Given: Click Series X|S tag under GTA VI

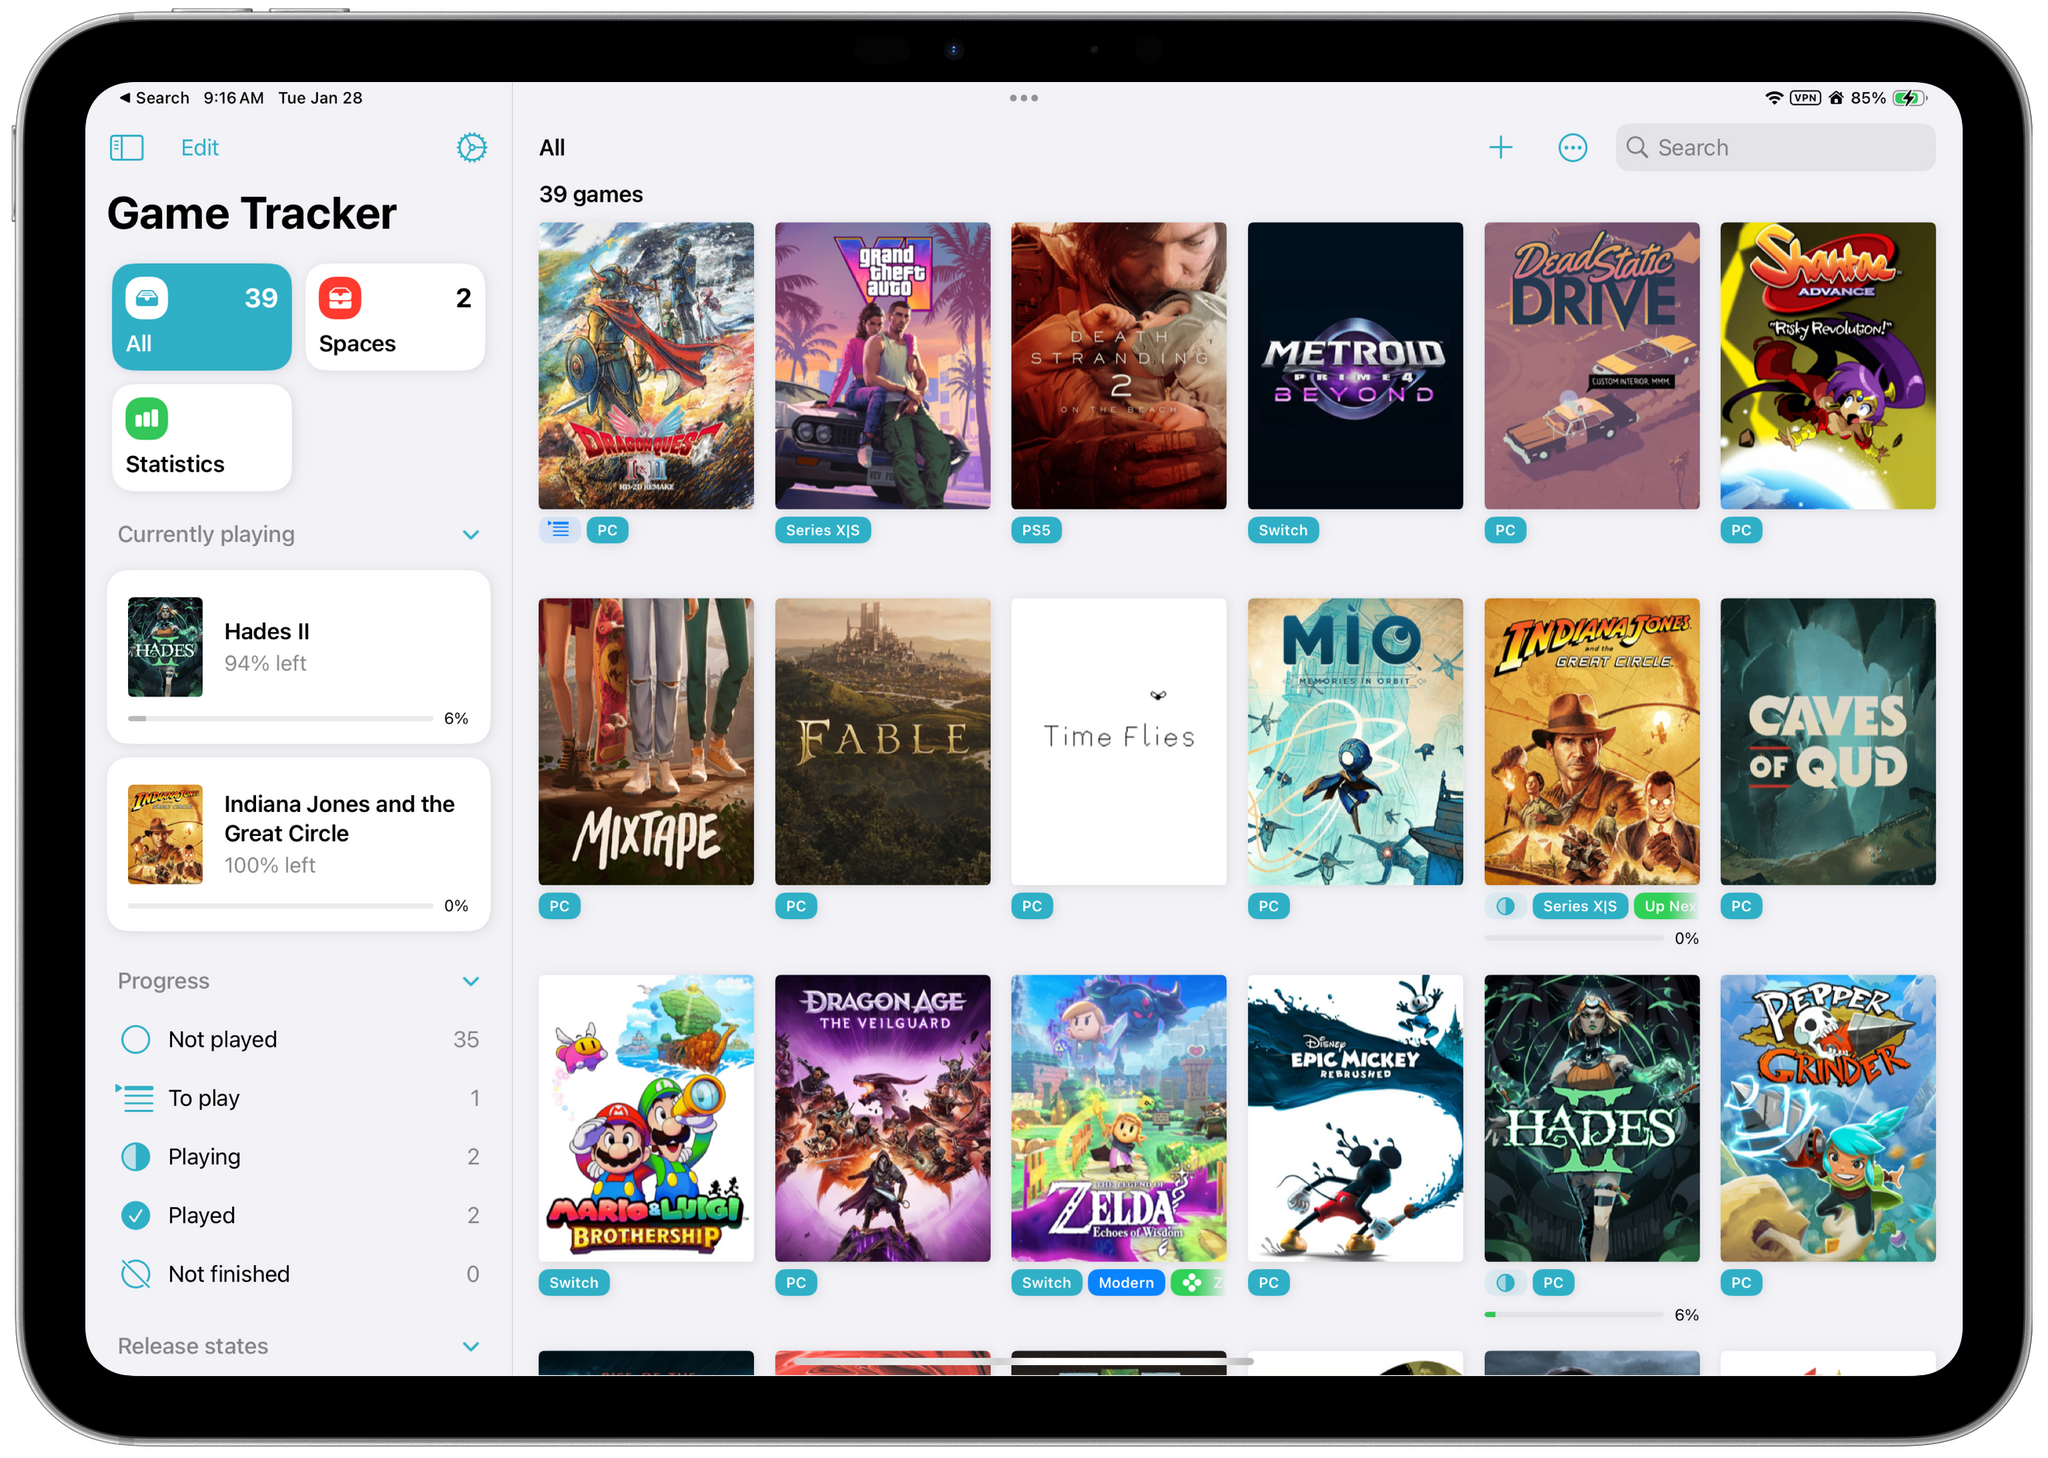Looking at the screenshot, I should (x=823, y=530).
